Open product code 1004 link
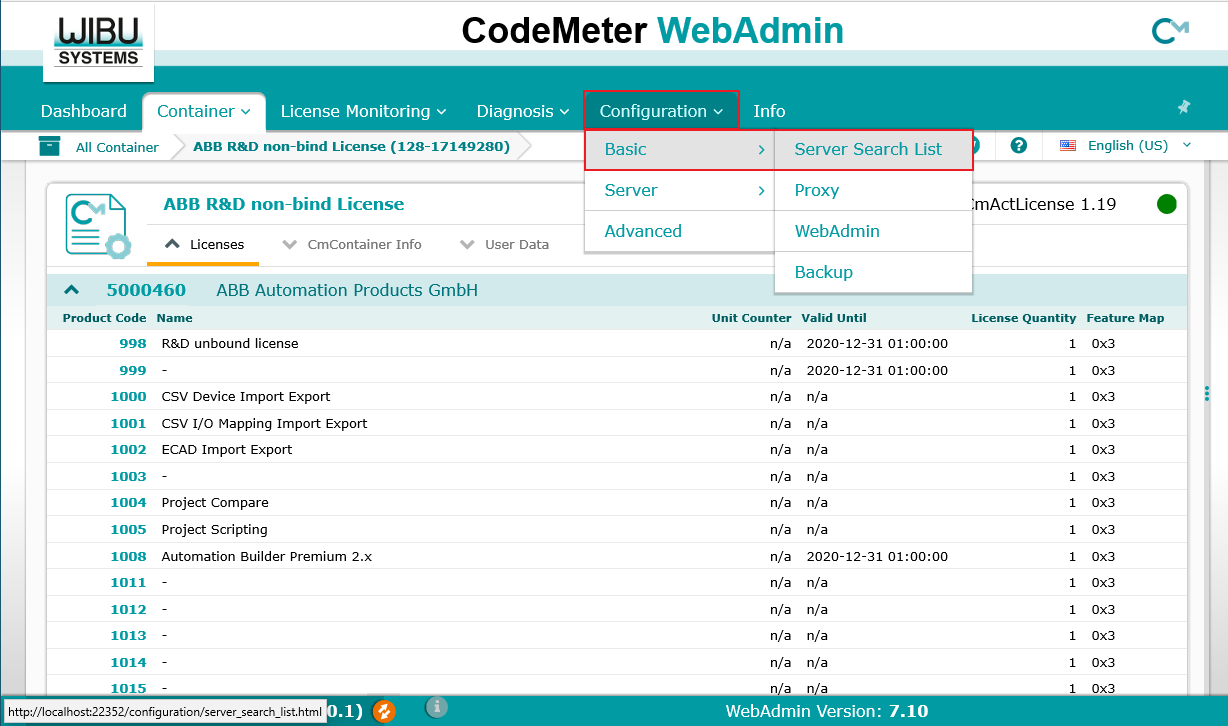 point(128,502)
